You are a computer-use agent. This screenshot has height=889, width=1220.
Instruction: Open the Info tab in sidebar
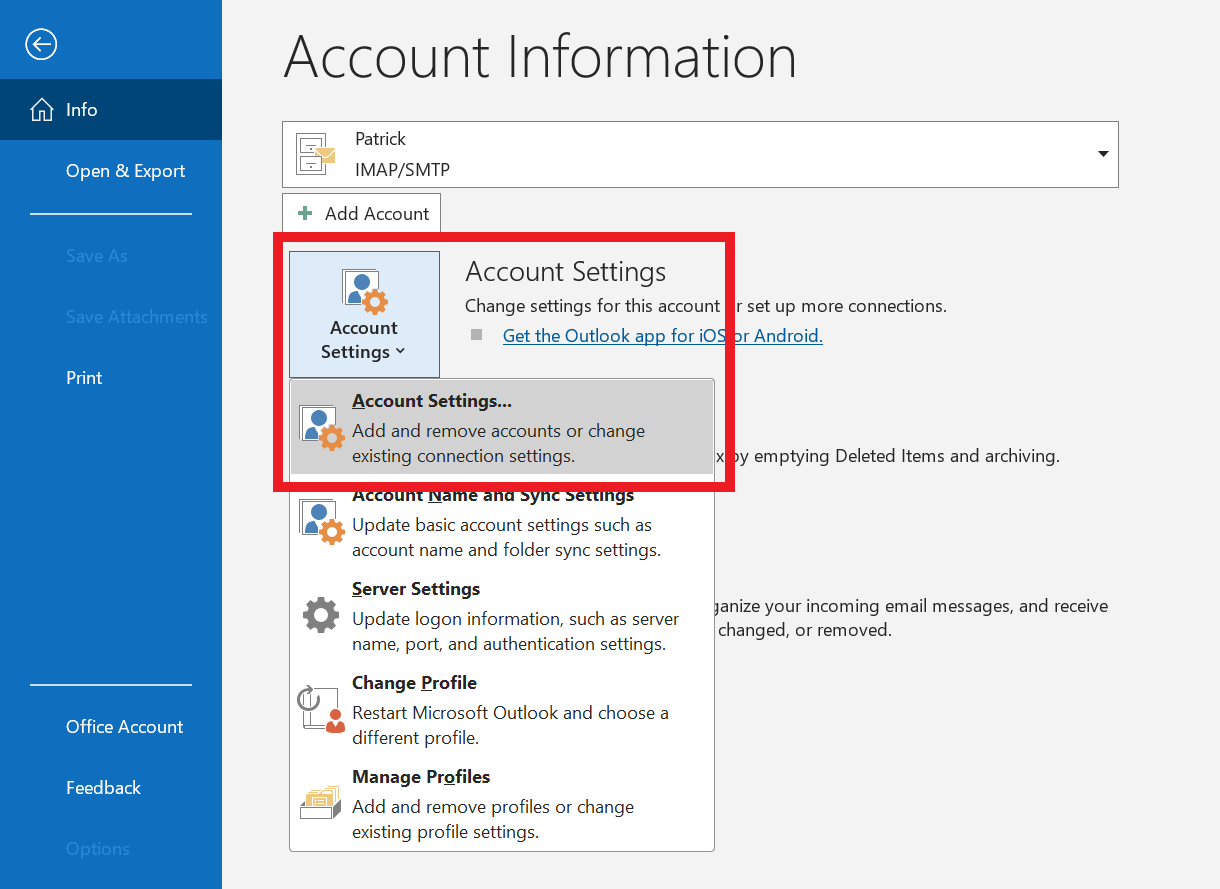[111, 110]
